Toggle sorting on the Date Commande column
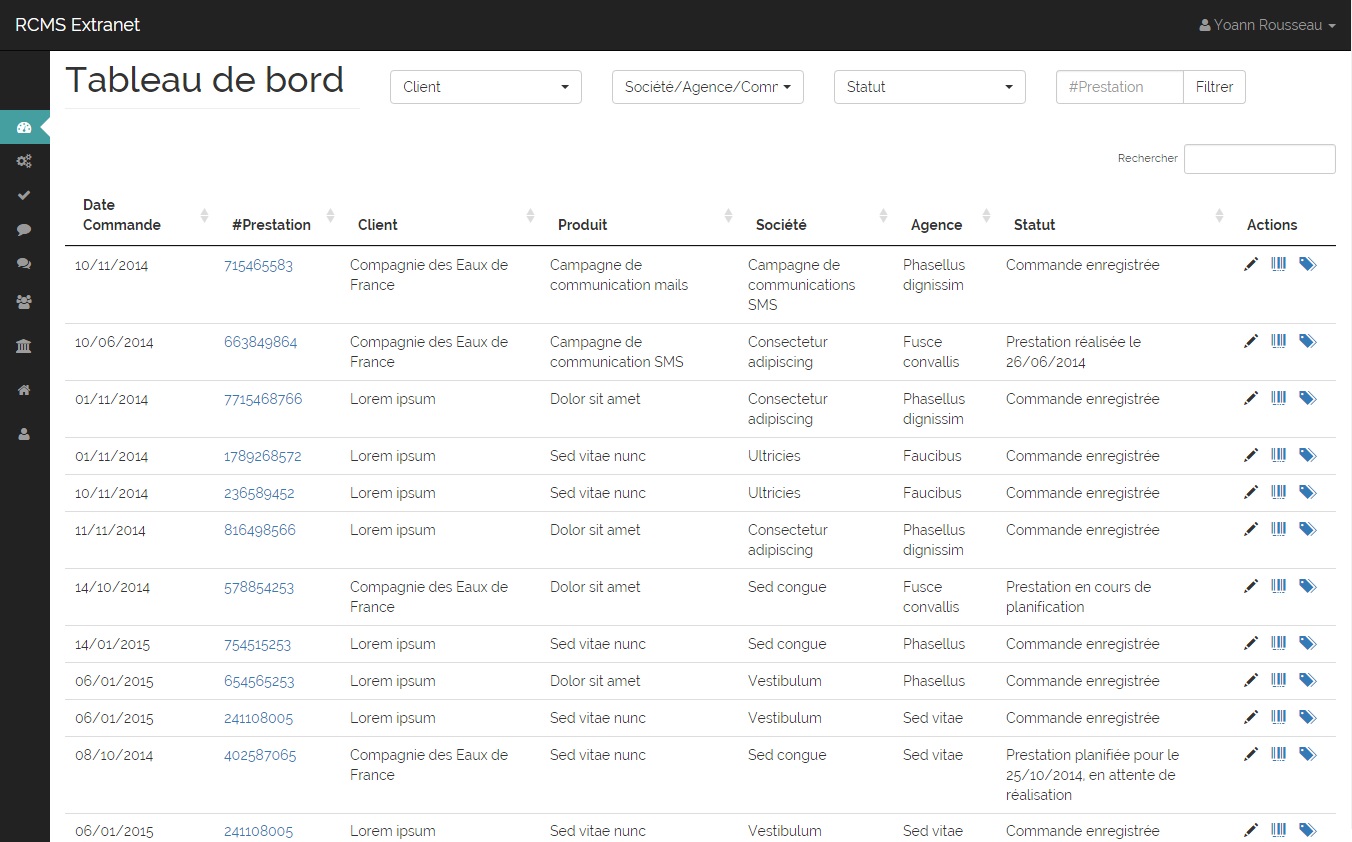1352x842 pixels. pyautogui.click(x=121, y=215)
